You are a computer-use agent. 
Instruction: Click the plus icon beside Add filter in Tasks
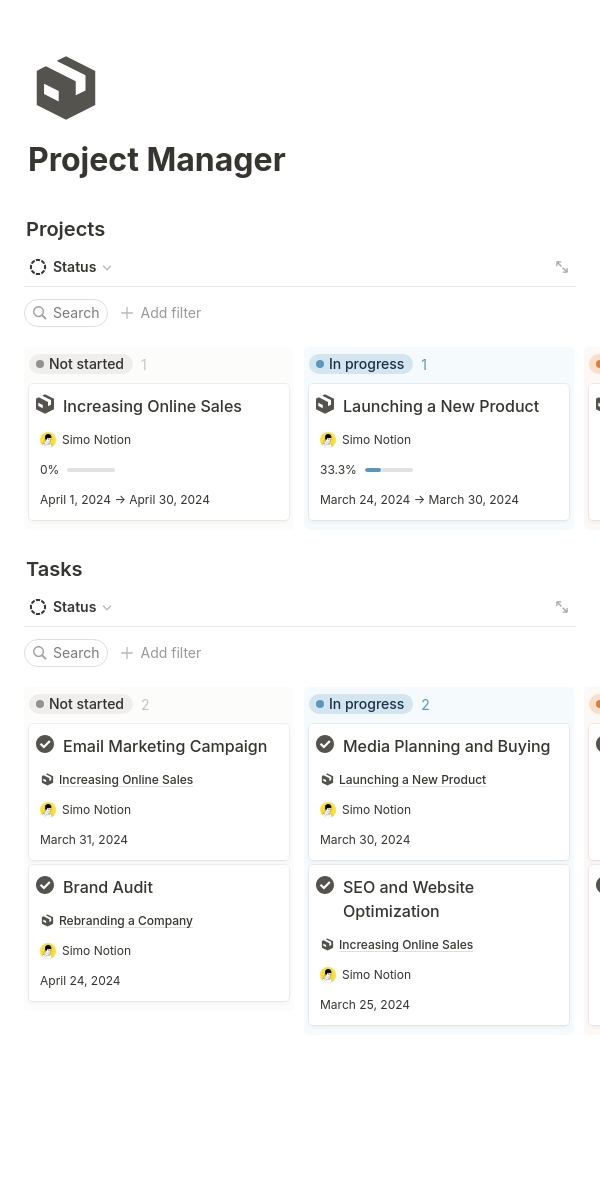127,653
